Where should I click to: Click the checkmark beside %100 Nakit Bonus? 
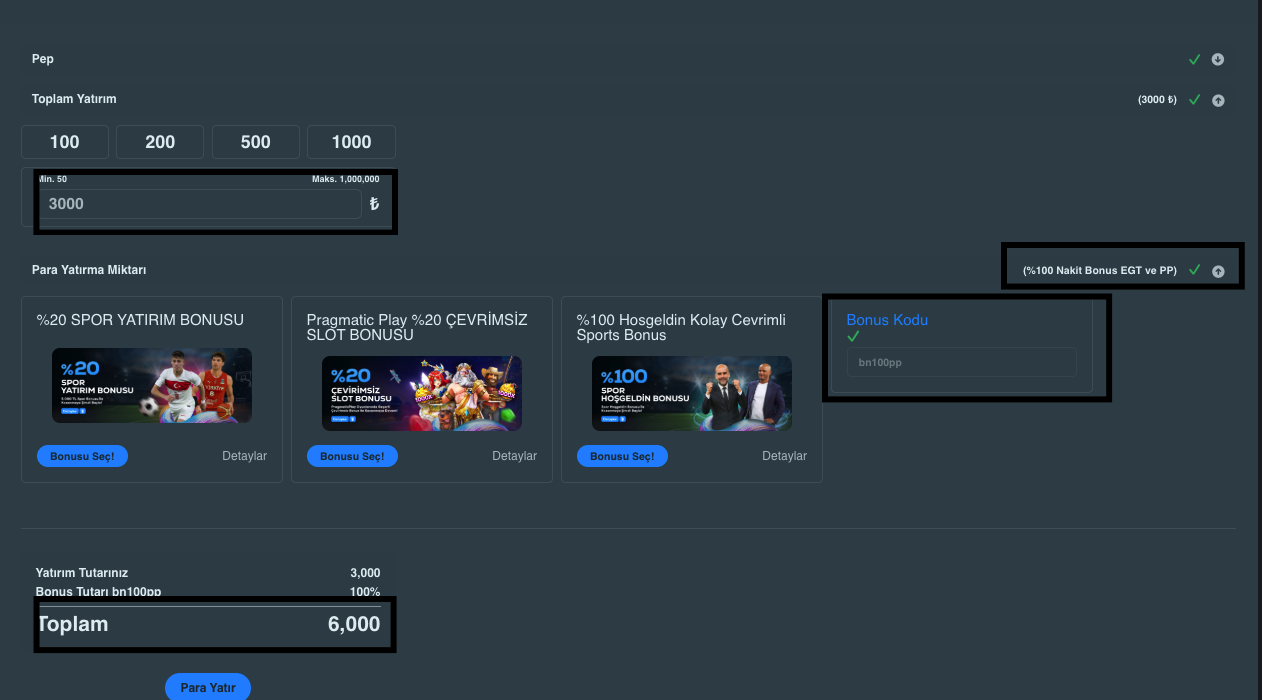click(1194, 270)
